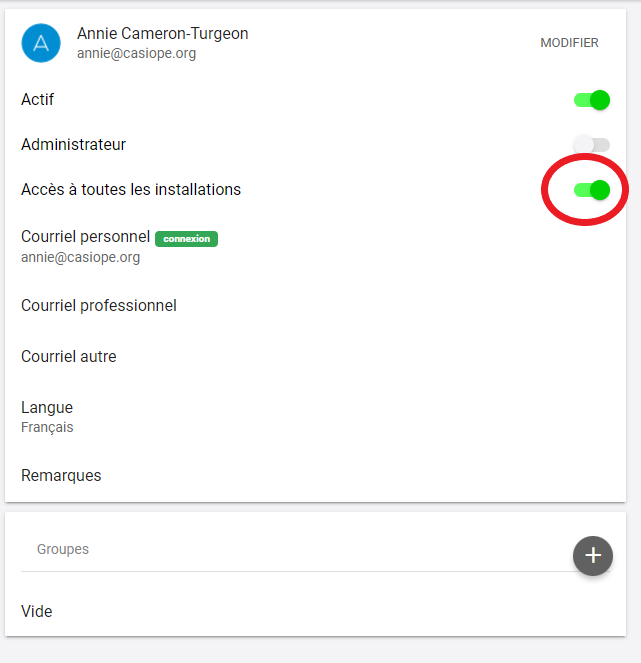The image size is (641, 663).
Task: Click the Administrateur label text
Action: click(x=74, y=145)
